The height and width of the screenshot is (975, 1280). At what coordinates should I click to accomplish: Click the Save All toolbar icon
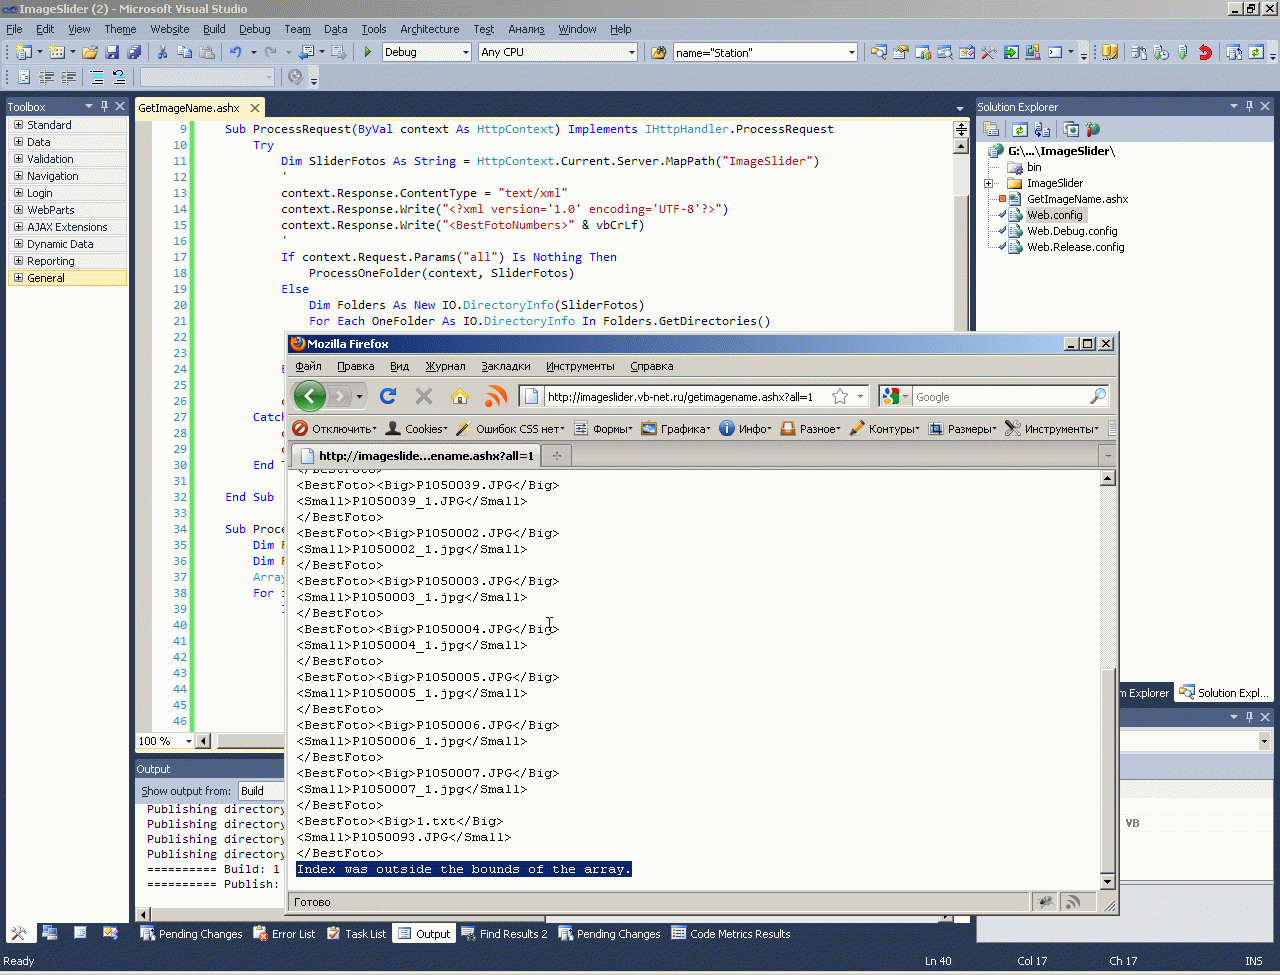[133, 52]
